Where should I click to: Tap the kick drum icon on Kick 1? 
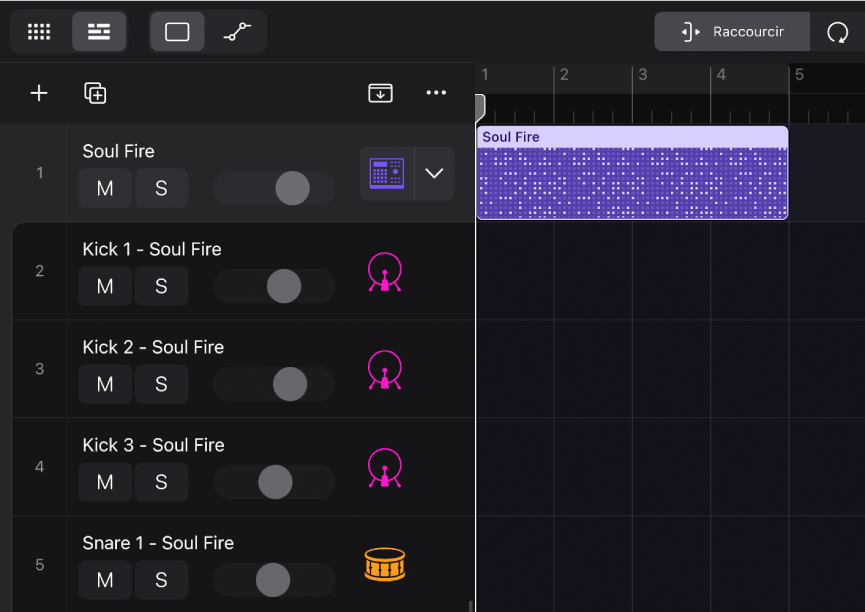click(x=385, y=271)
